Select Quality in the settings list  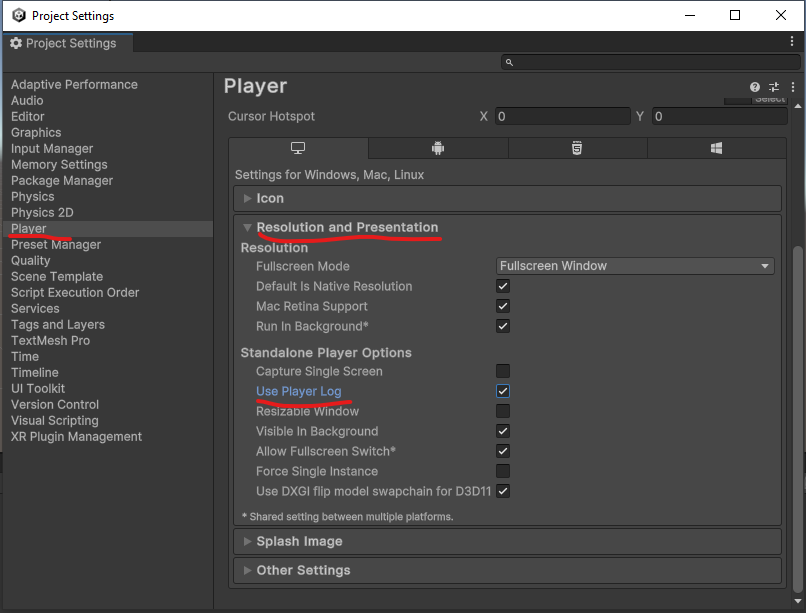[x=31, y=260]
